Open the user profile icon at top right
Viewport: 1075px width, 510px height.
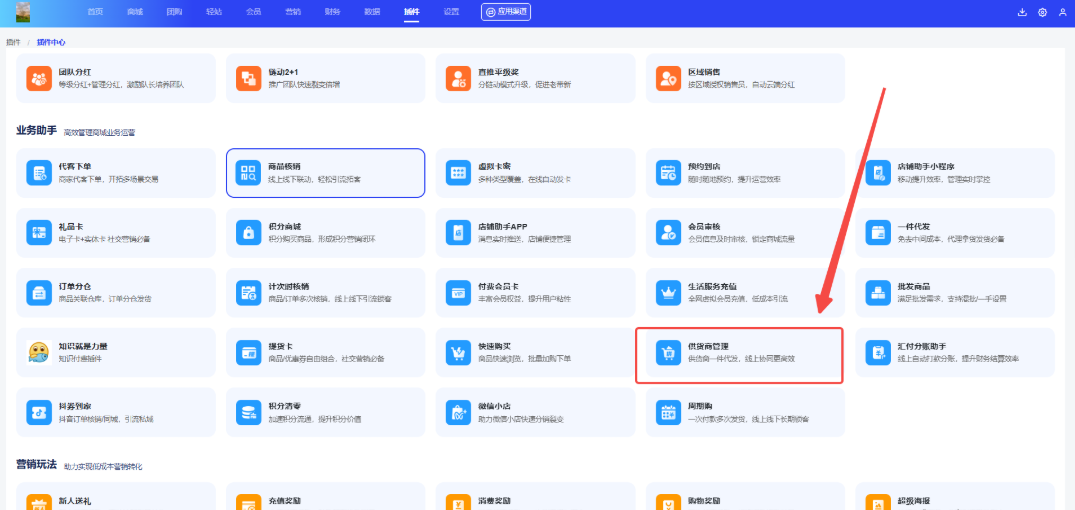click(x=1062, y=13)
